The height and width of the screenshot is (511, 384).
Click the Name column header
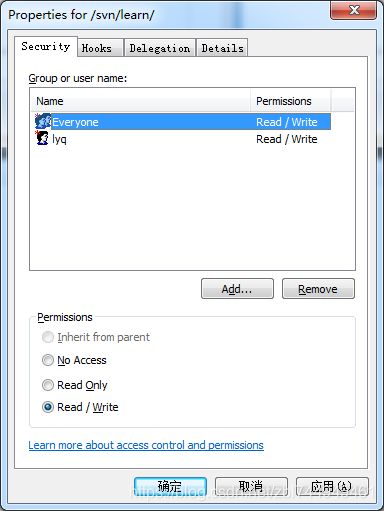coord(140,101)
